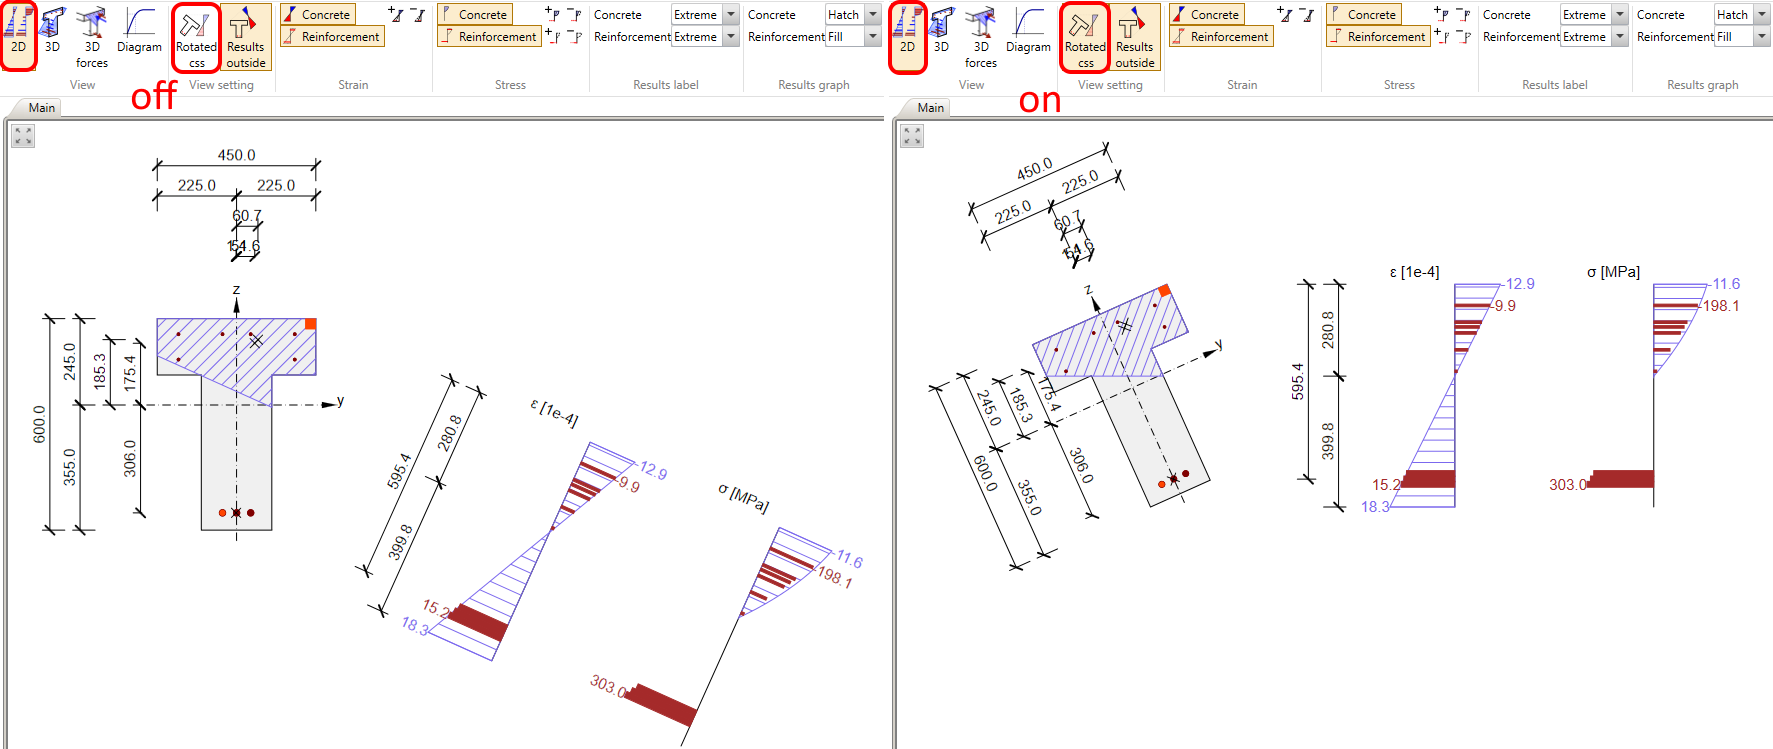Toggle Results outside in left window
This screenshot has width=1773, height=749.
245,37
